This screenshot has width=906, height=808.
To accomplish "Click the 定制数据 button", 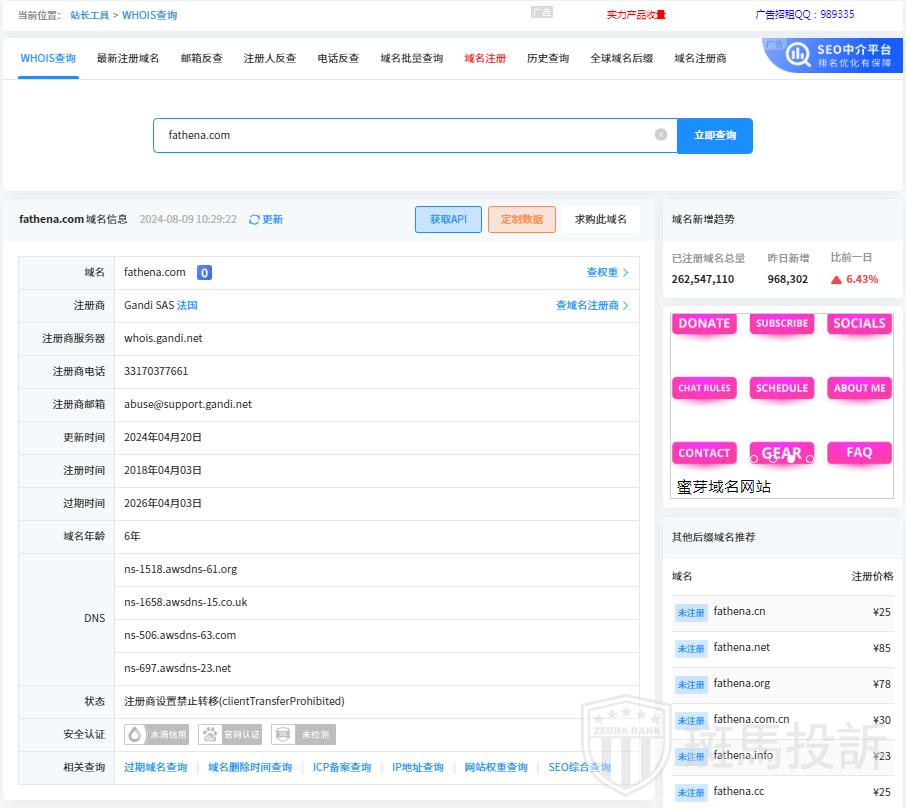I will 521,220.
